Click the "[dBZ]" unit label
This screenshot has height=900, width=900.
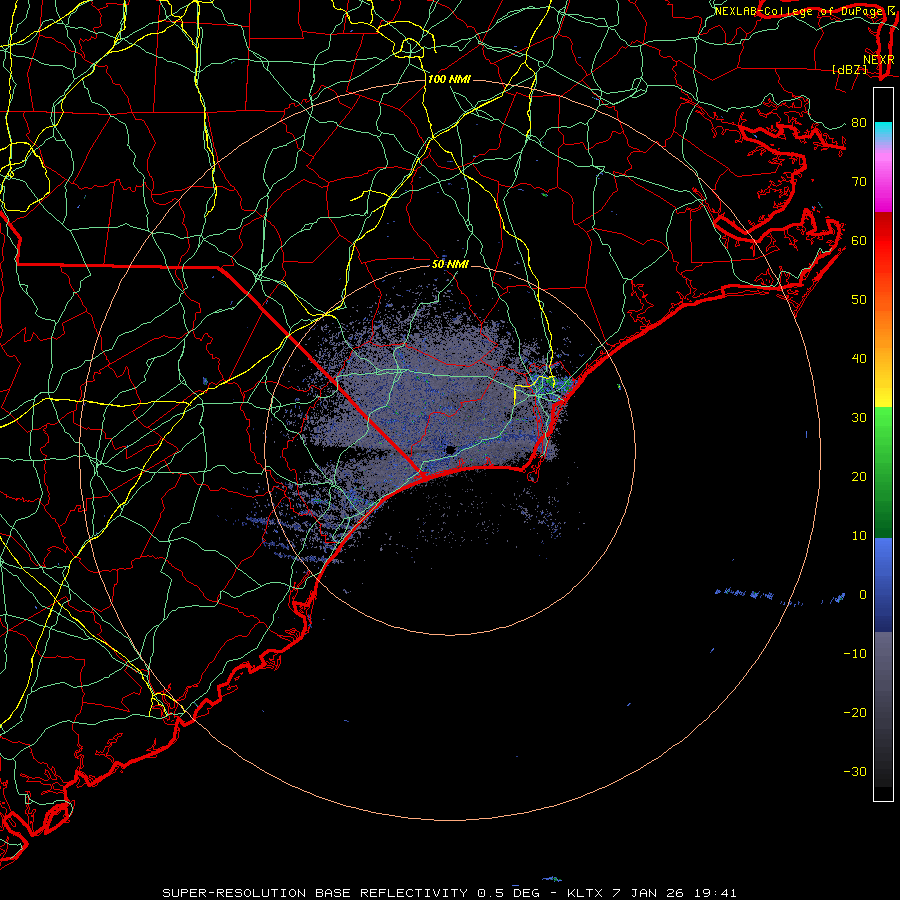[849, 70]
